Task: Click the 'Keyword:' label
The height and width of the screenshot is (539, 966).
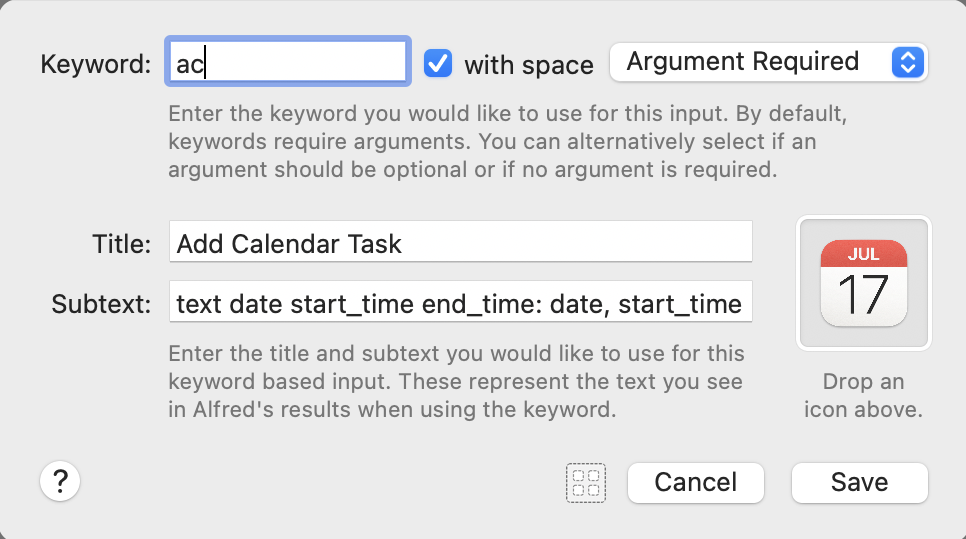Action: [x=95, y=64]
